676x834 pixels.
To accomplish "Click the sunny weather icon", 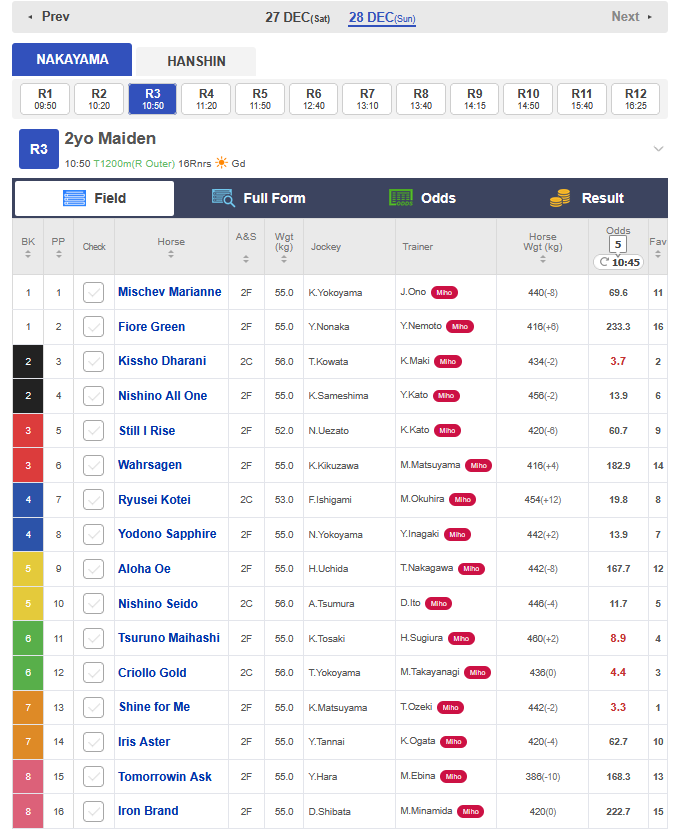I will (x=221, y=163).
